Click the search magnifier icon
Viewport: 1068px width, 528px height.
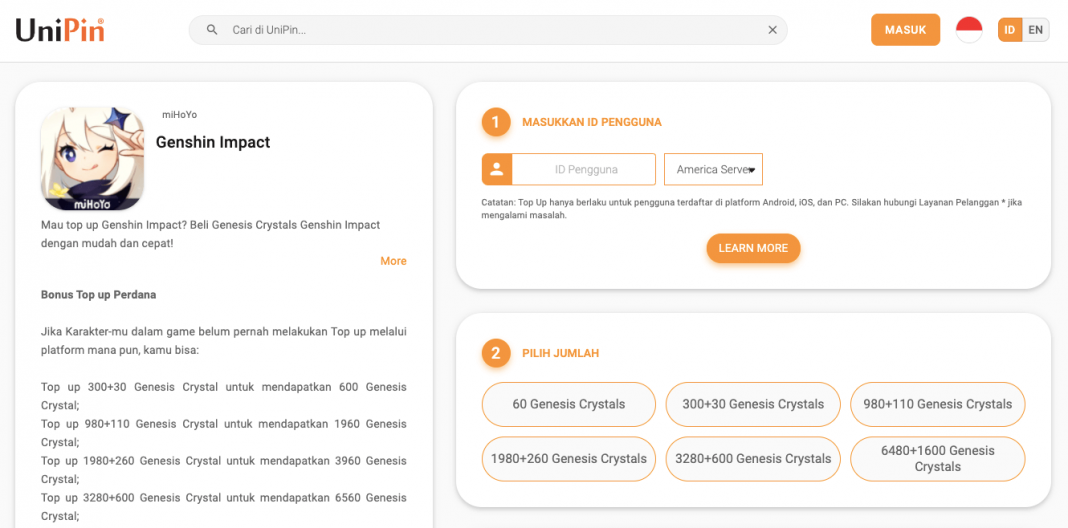[x=212, y=30]
